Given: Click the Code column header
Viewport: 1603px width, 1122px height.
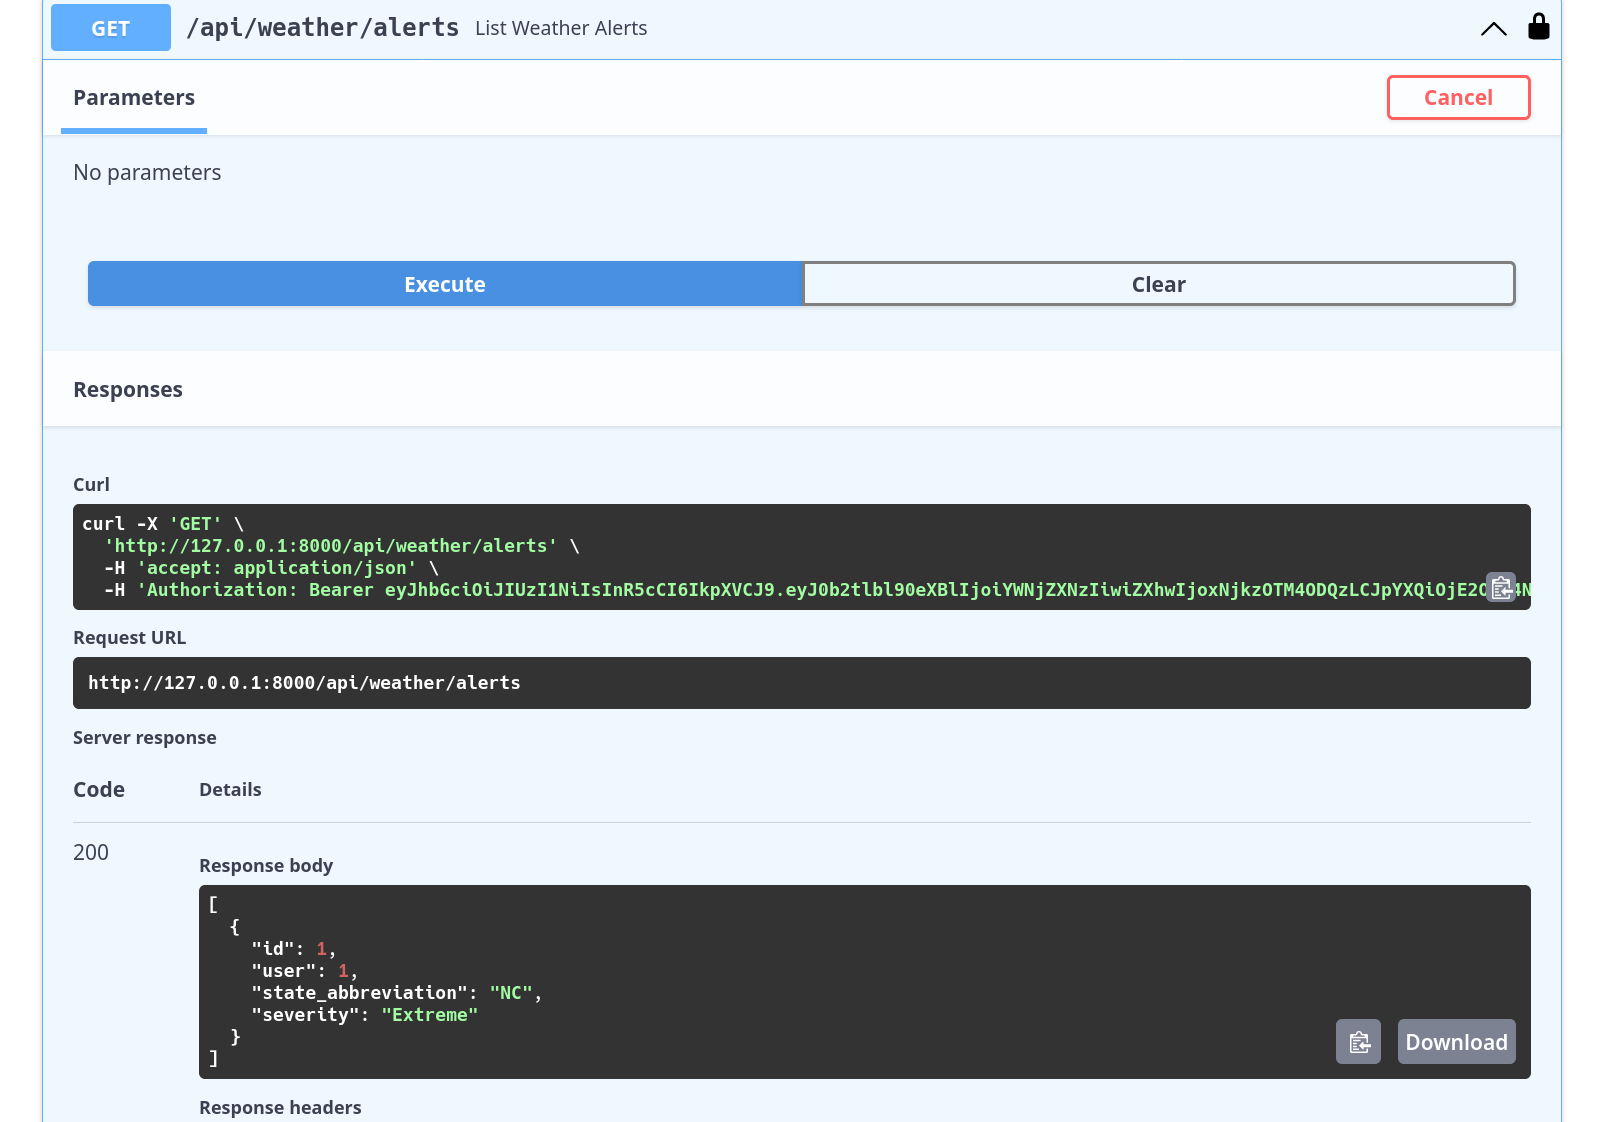Looking at the screenshot, I should [x=99, y=790].
